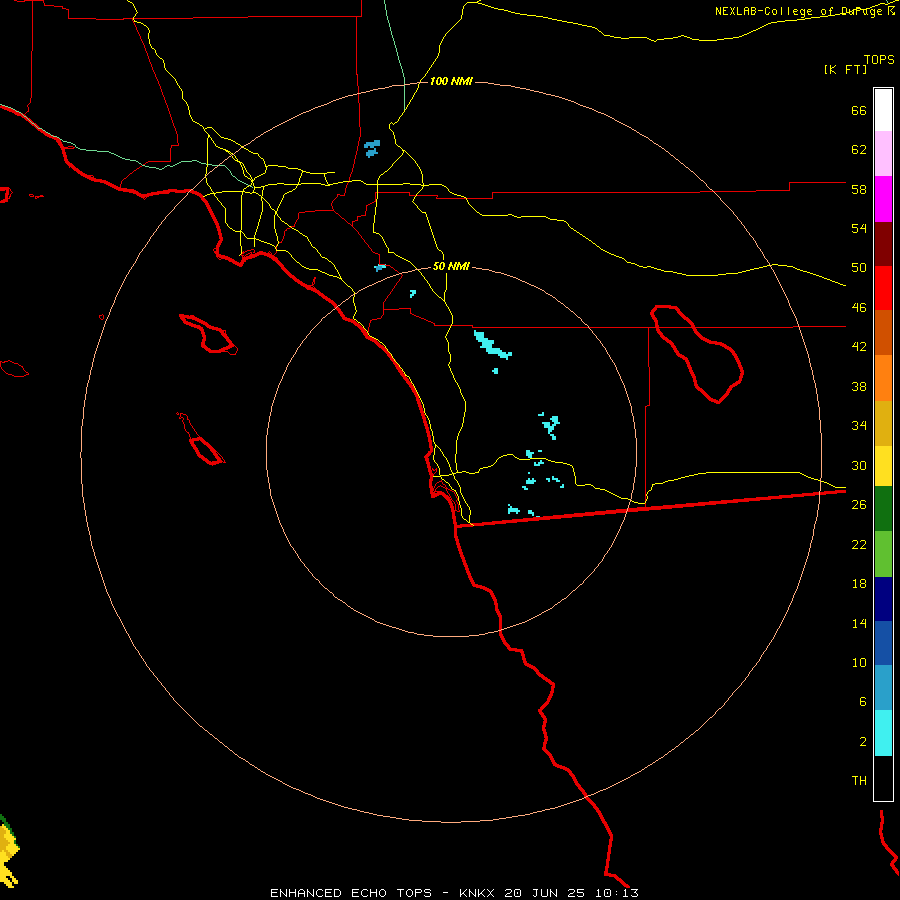Click the "50 NMI" range ring label
900x900 pixels.
[x=451, y=266]
